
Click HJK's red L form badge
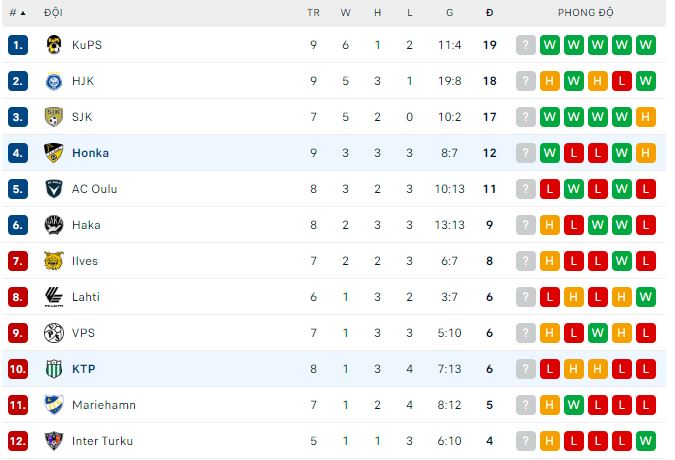622,81
